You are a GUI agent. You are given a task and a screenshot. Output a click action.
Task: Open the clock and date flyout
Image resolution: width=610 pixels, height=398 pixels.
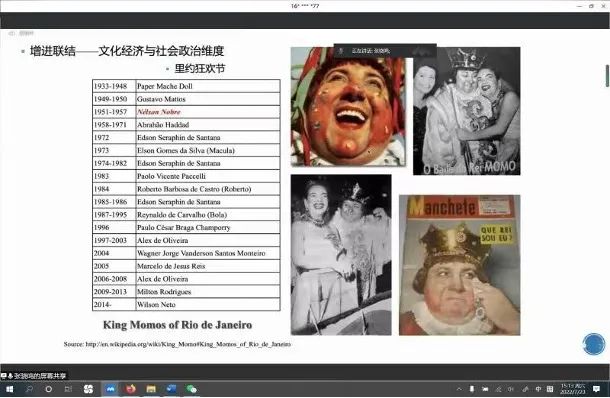[573, 389]
